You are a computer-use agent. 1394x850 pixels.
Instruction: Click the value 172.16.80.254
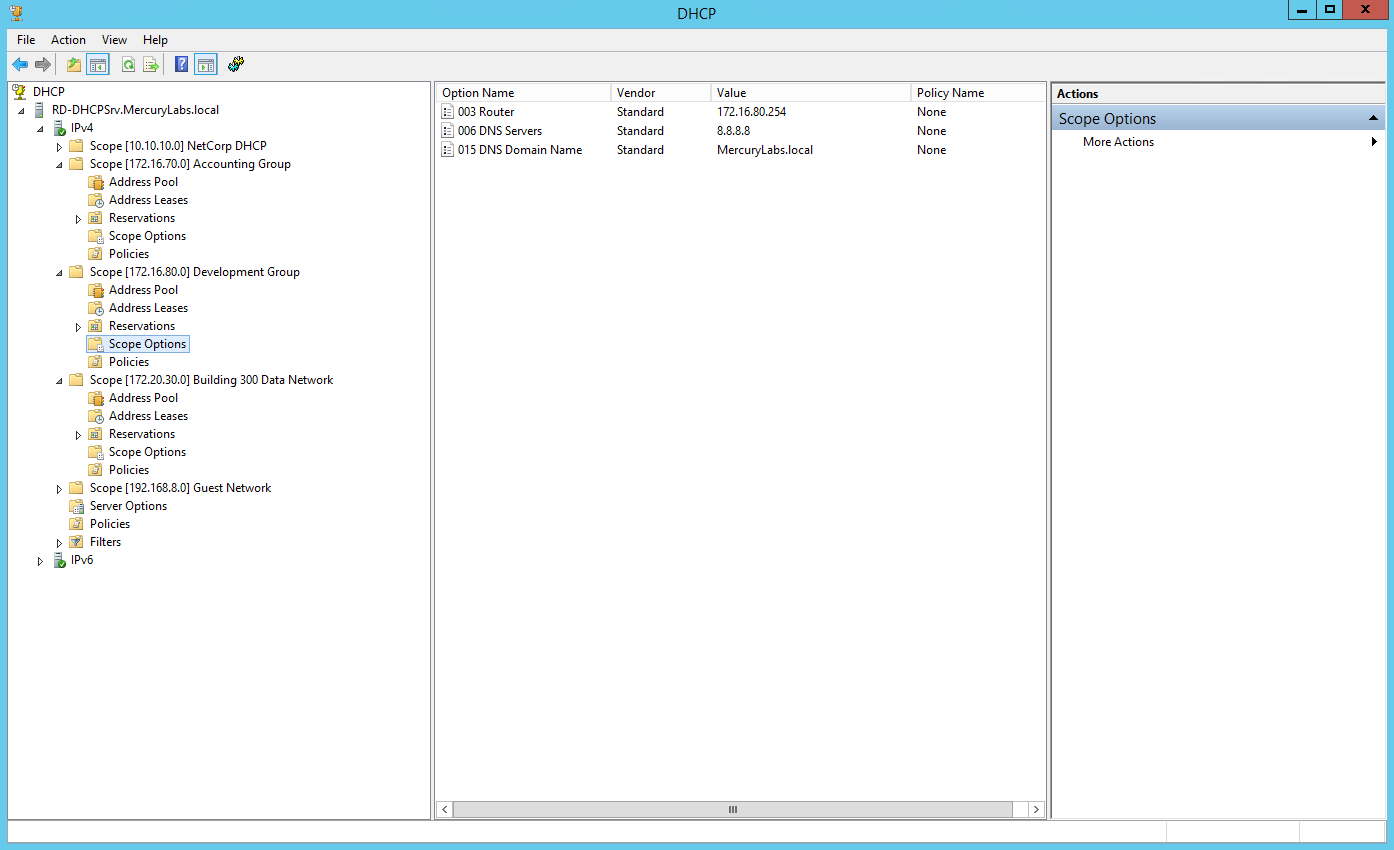tap(751, 112)
